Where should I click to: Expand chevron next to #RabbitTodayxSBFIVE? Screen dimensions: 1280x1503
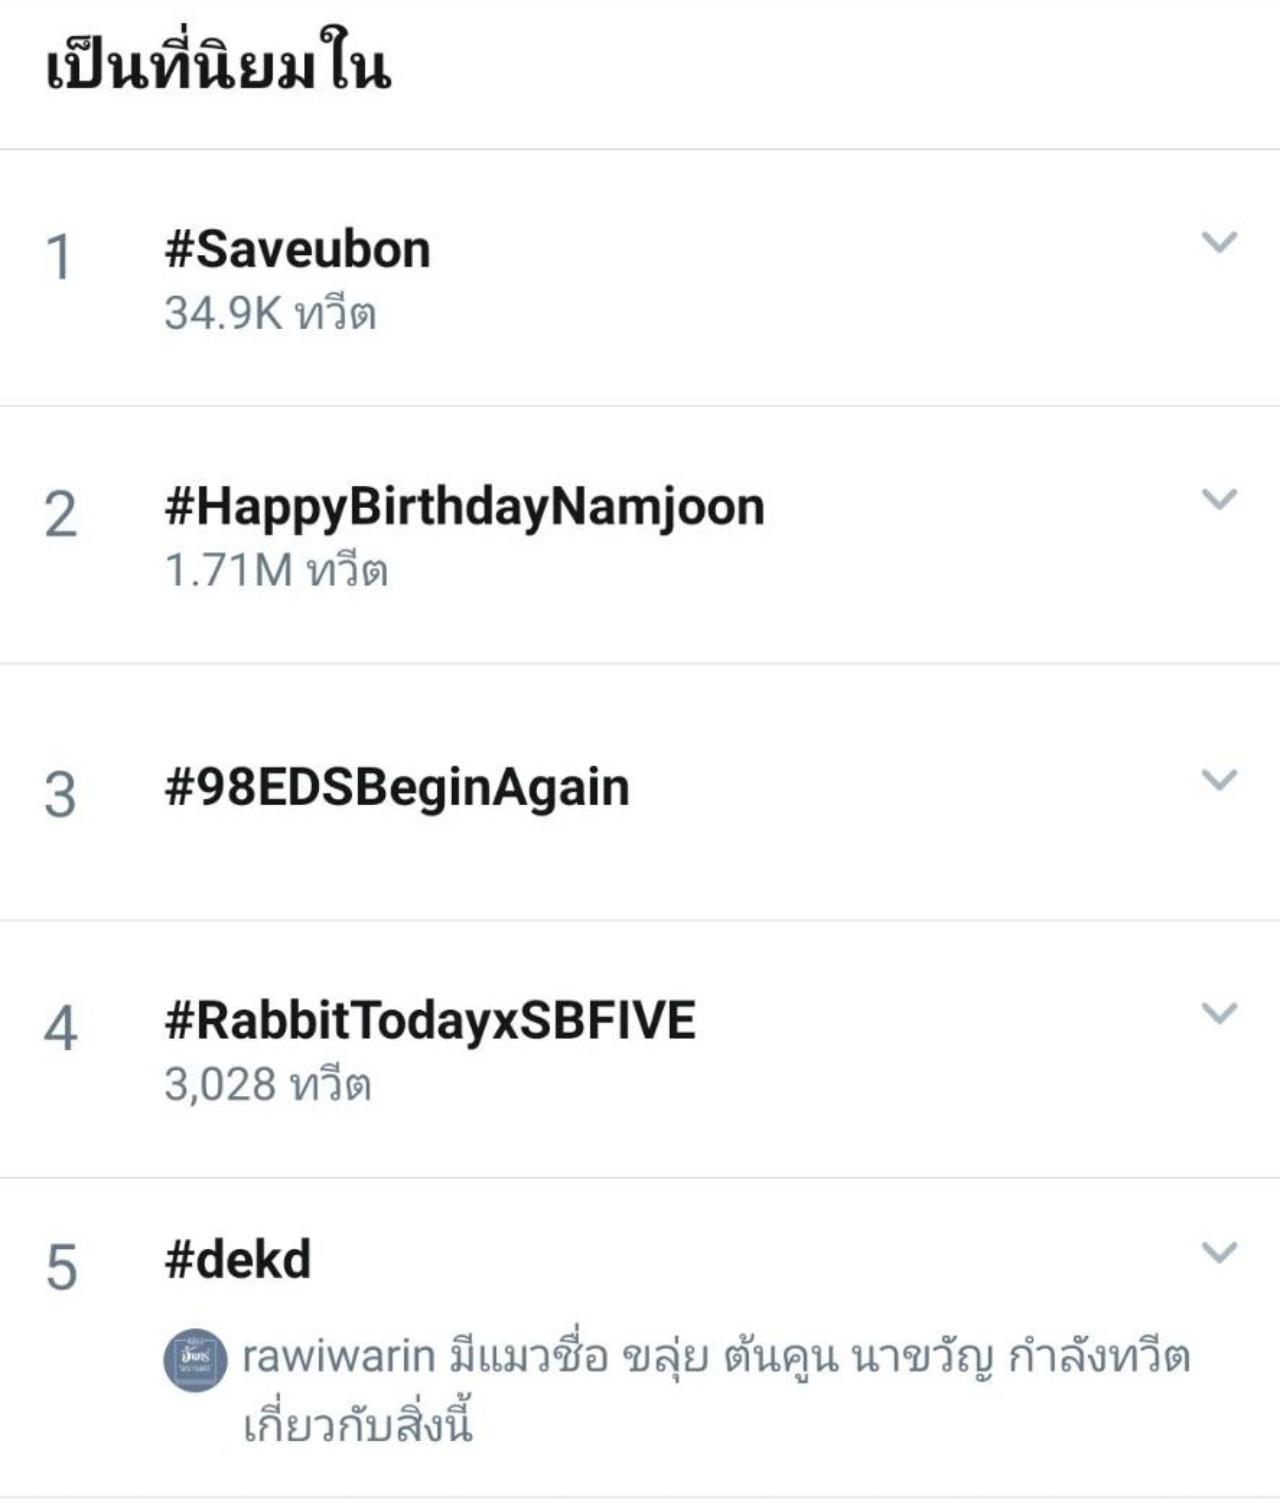pyautogui.click(x=1218, y=1013)
